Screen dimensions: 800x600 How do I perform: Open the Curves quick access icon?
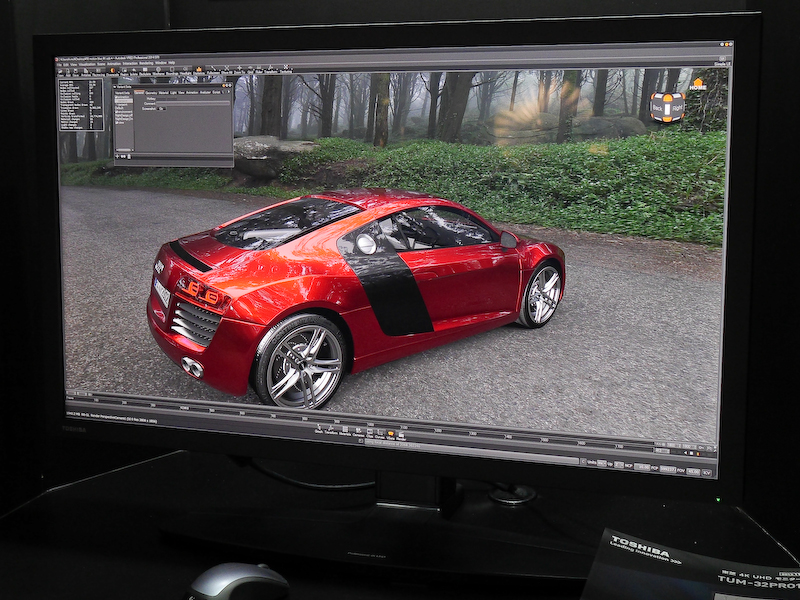click(380, 435)
